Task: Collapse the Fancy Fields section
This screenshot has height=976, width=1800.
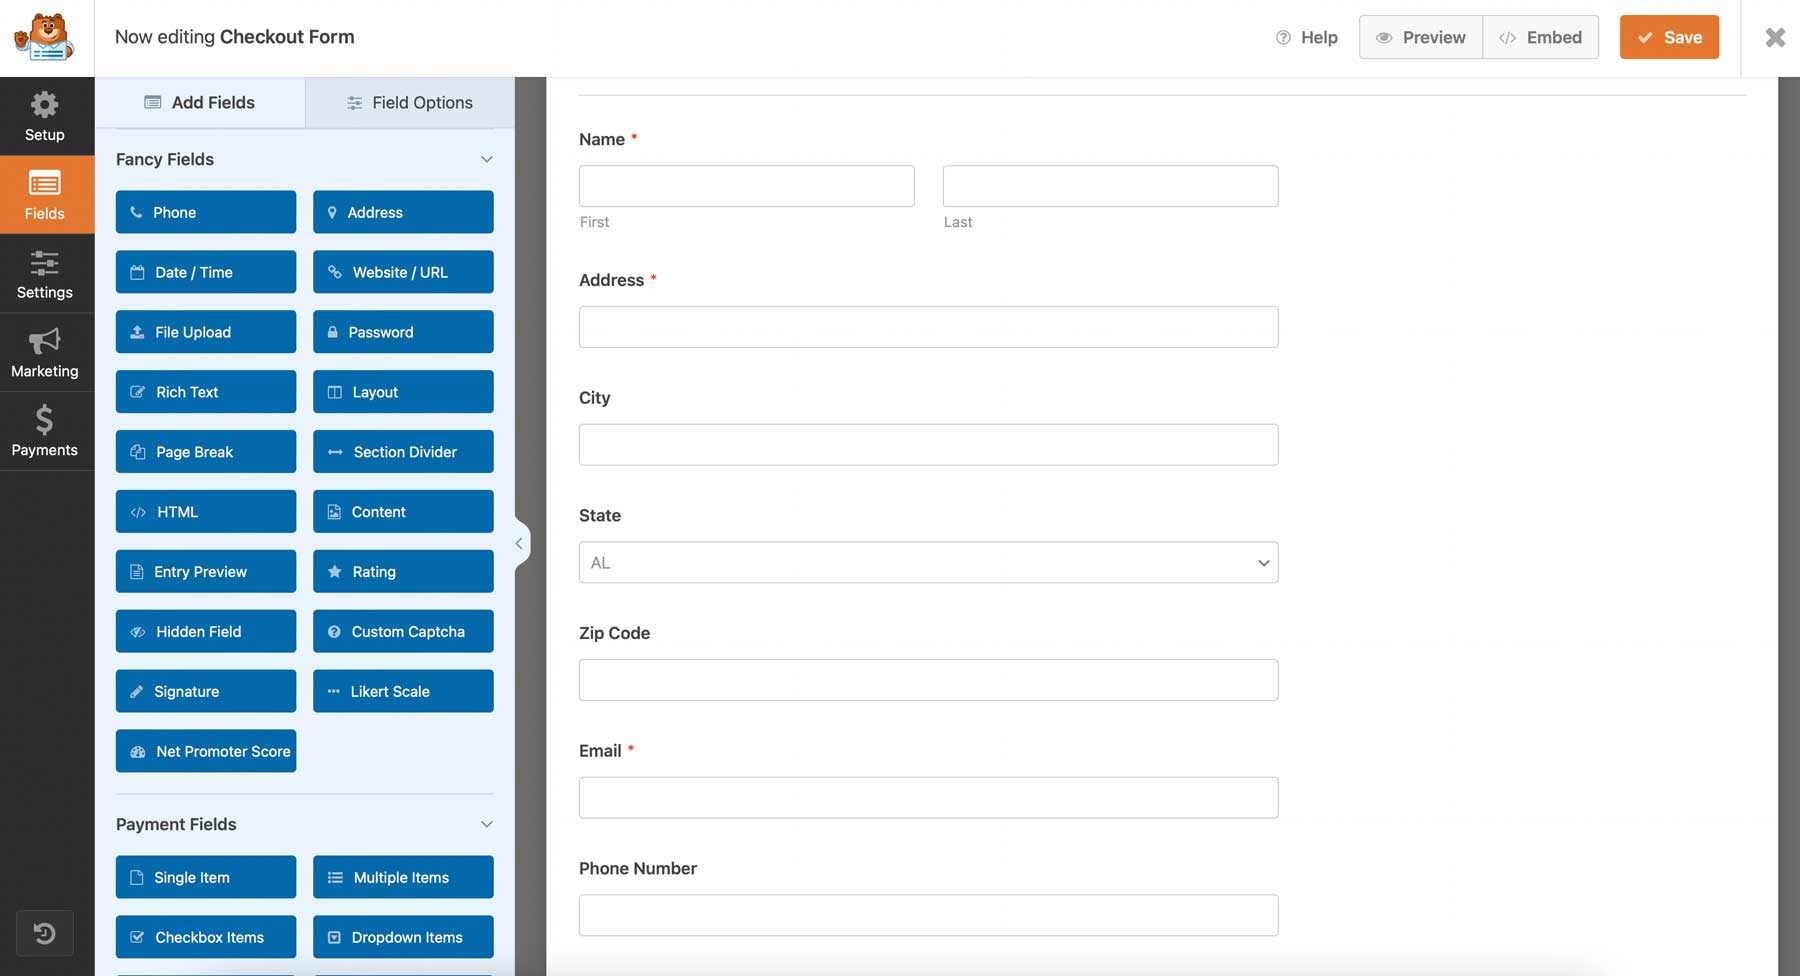Action: 487,159
